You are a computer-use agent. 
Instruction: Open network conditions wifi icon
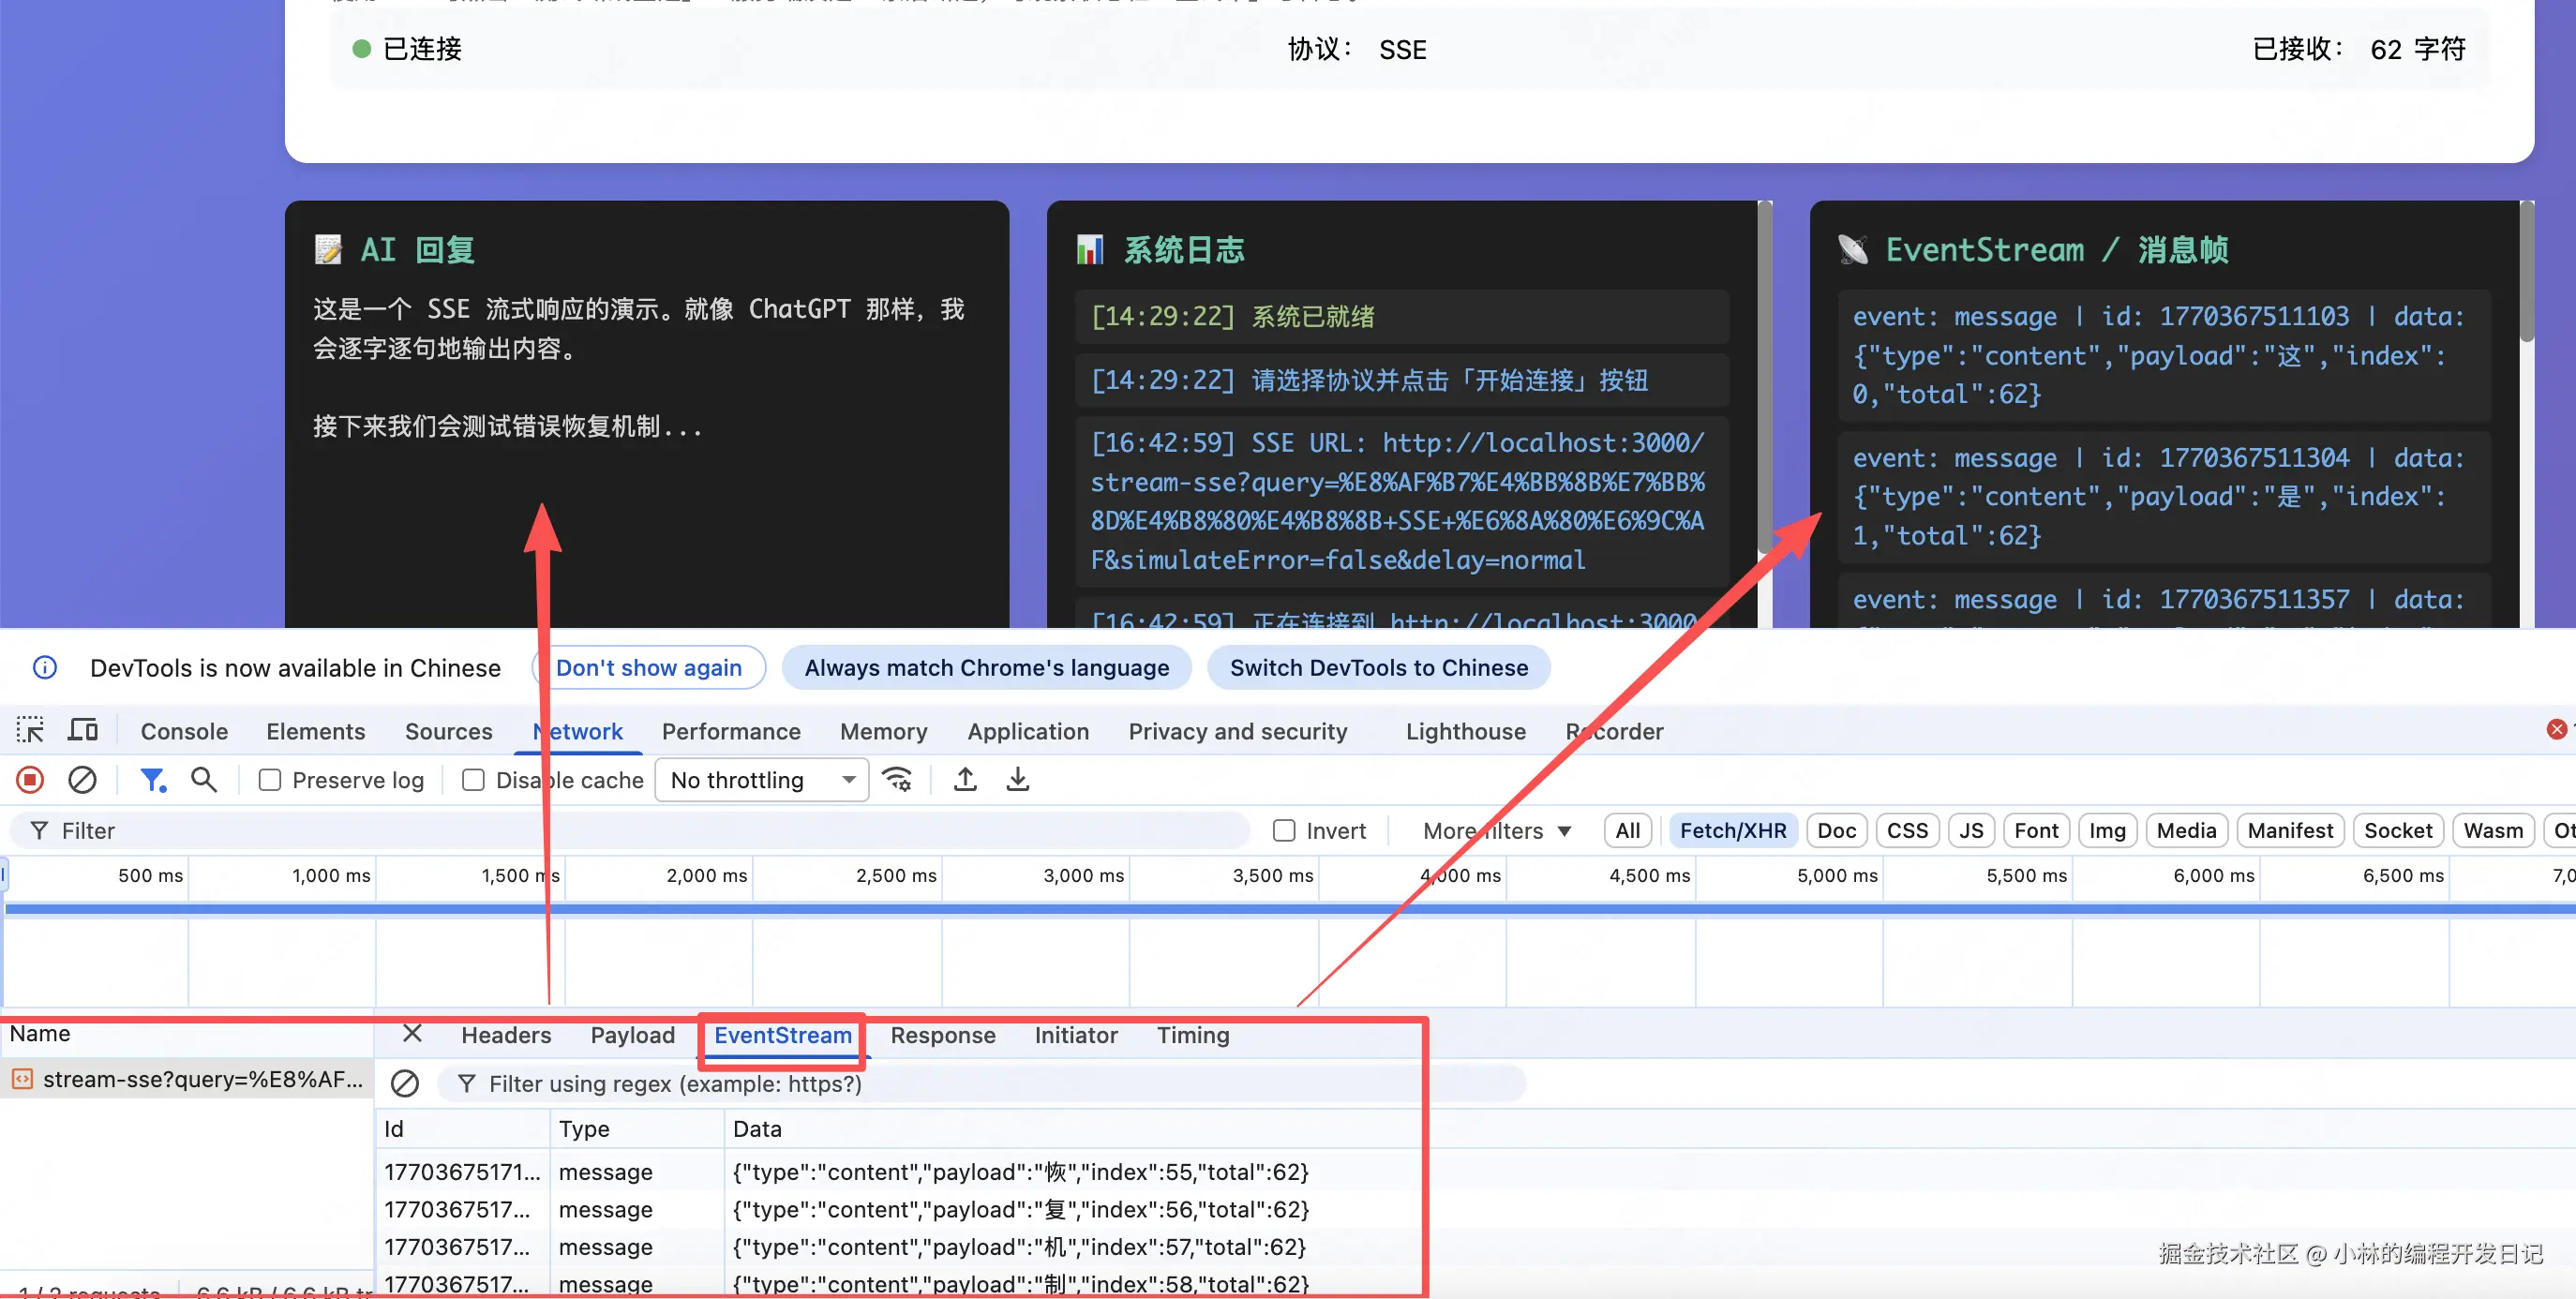tap(897, 779)
